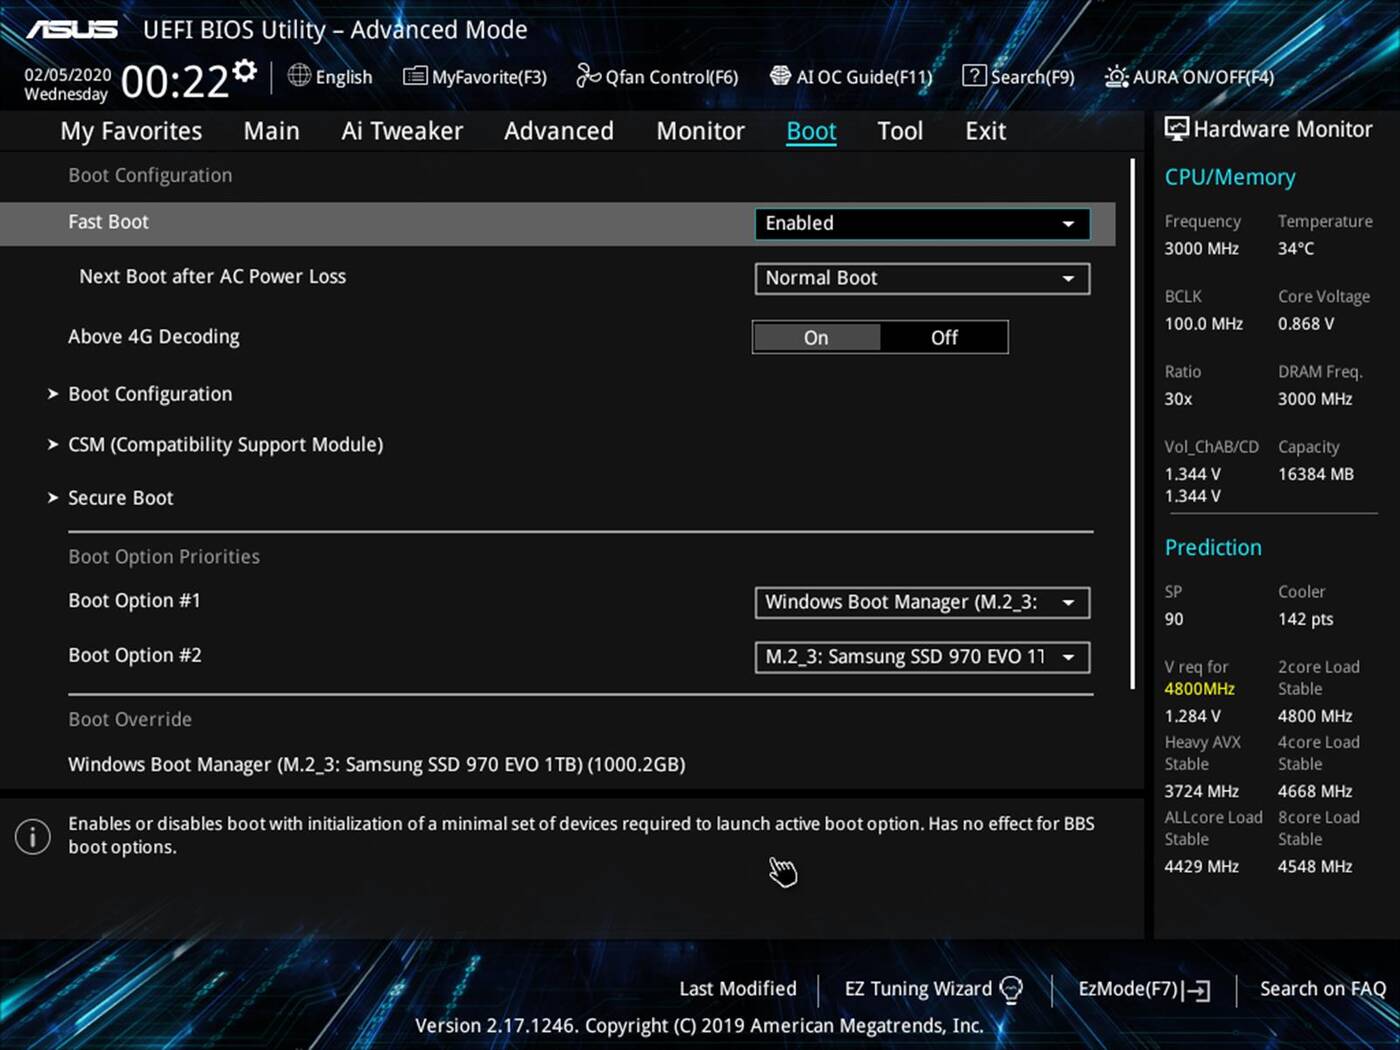
Task: Switch to the Ai Tweaker tab
Action: (x=402, y=130)
